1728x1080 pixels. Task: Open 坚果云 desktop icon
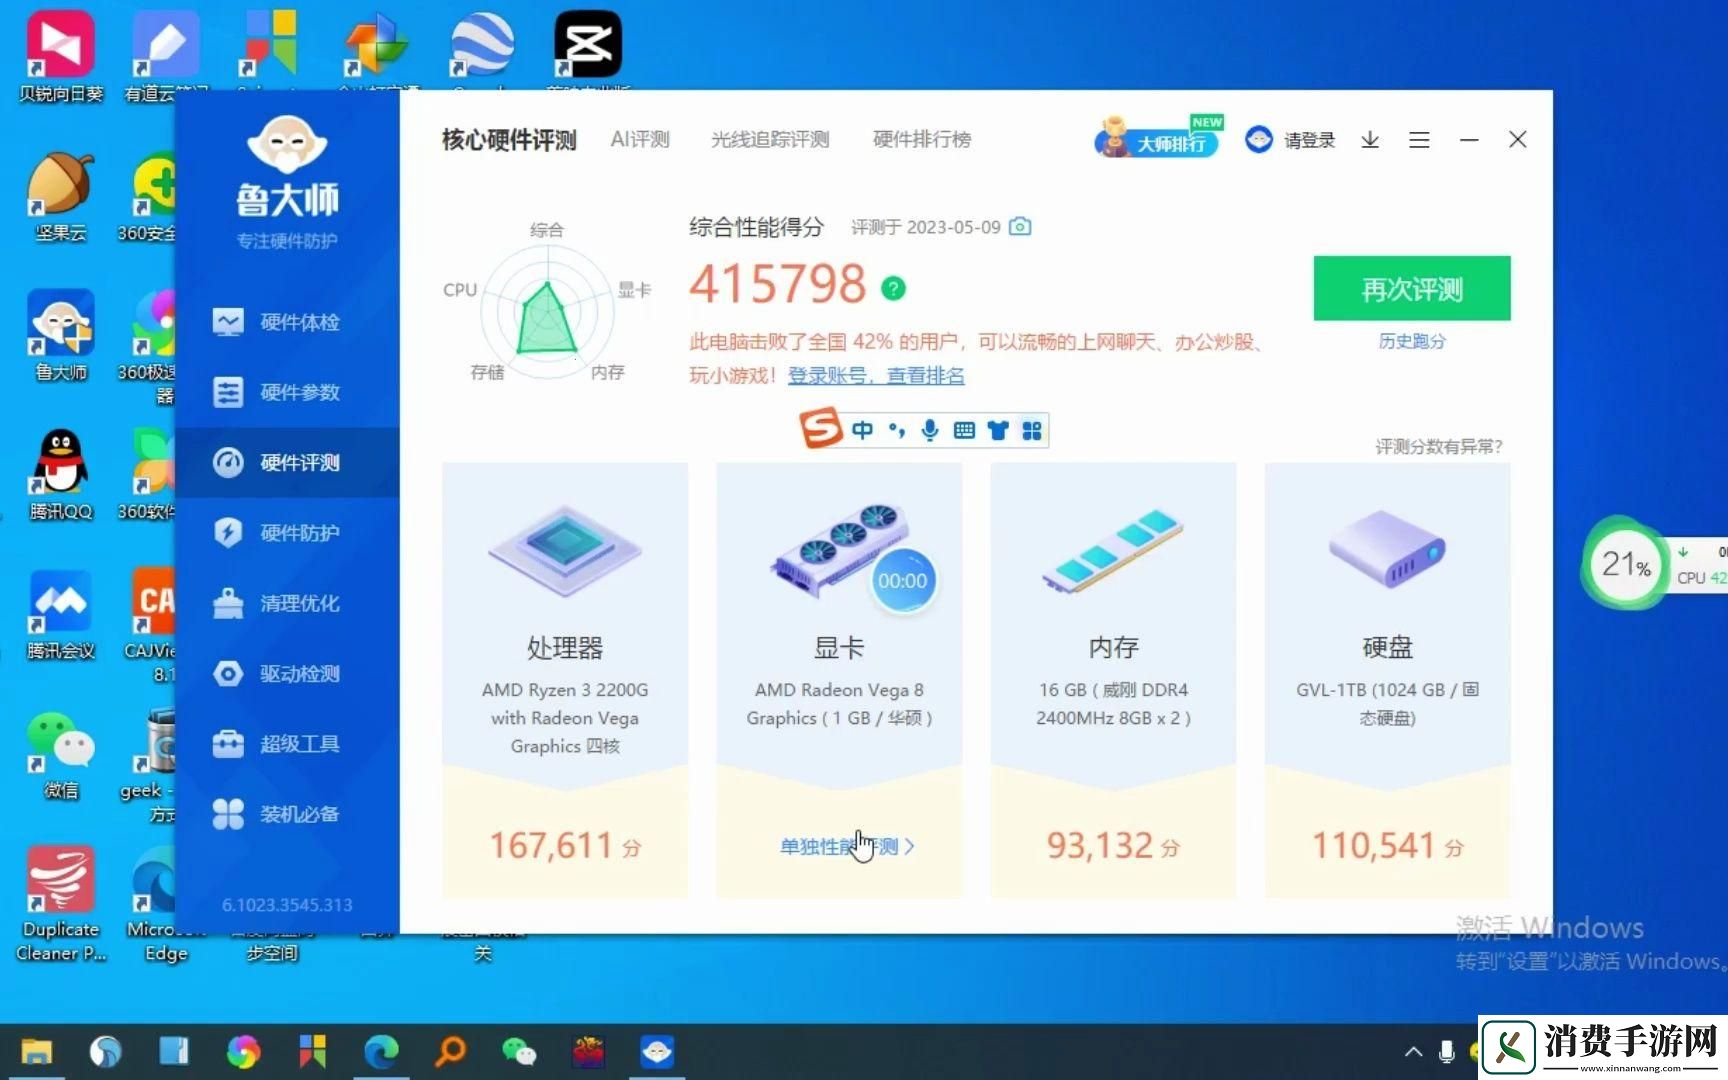(60, 197)
